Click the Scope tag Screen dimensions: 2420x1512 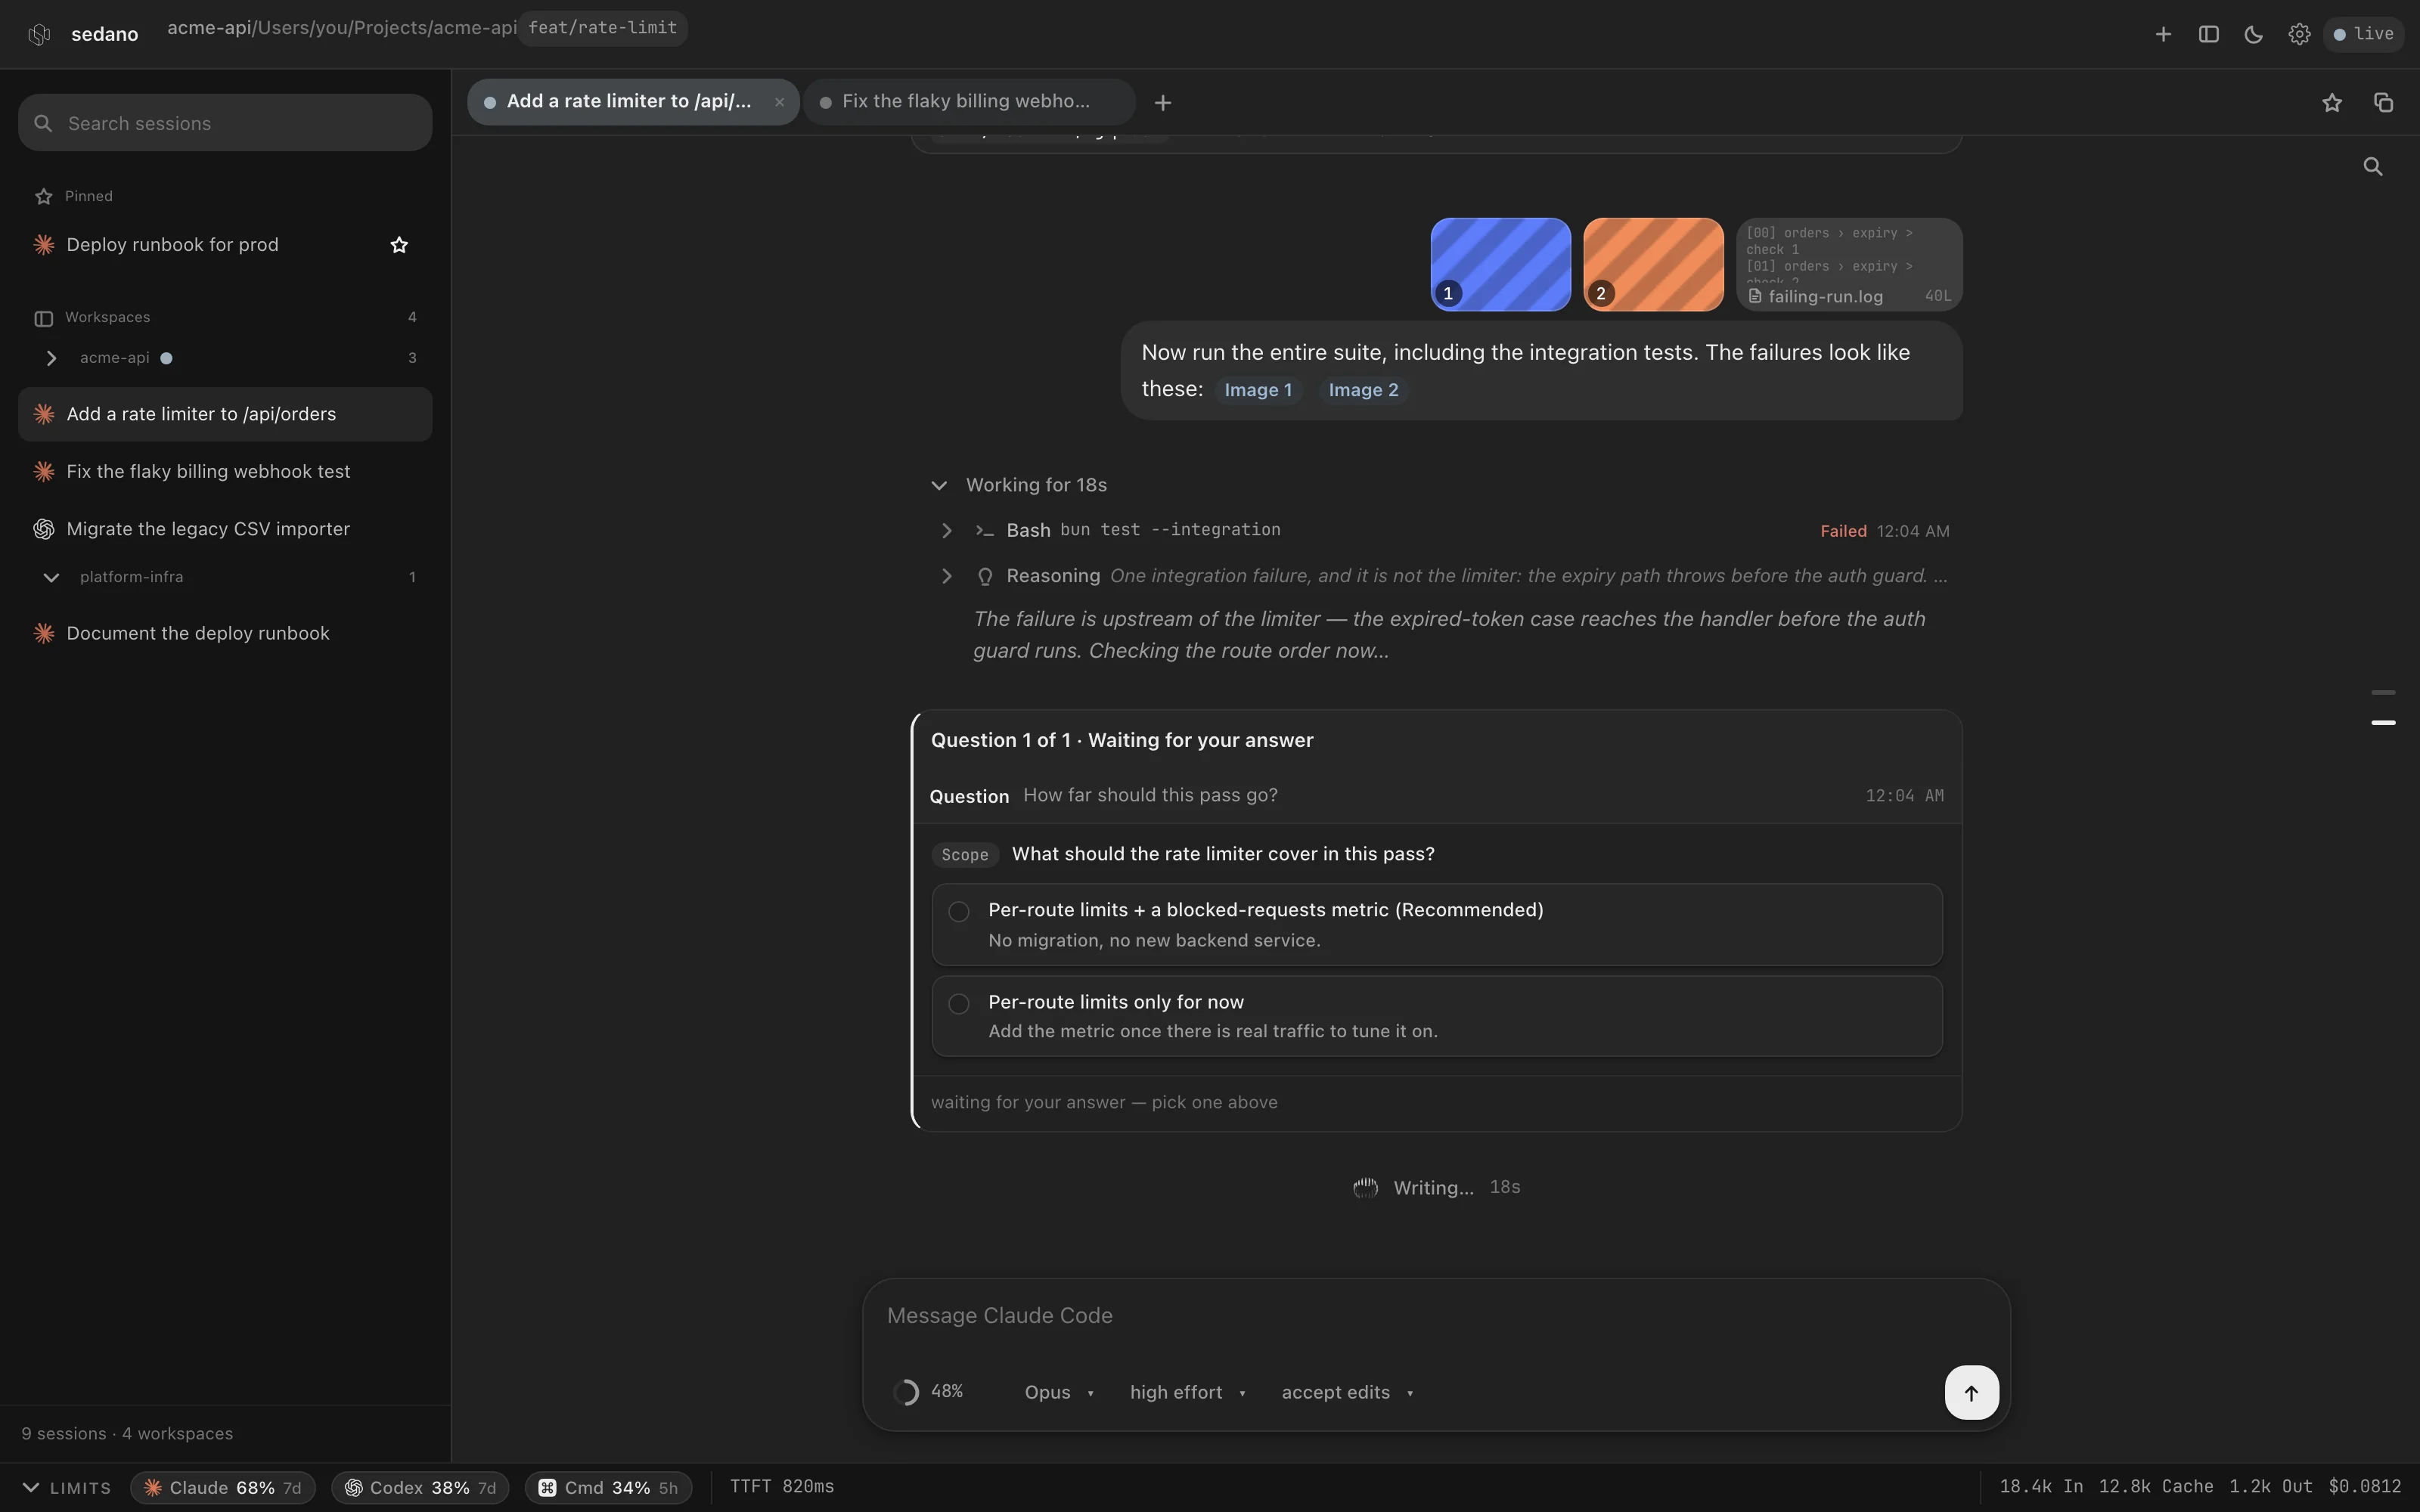964,855
